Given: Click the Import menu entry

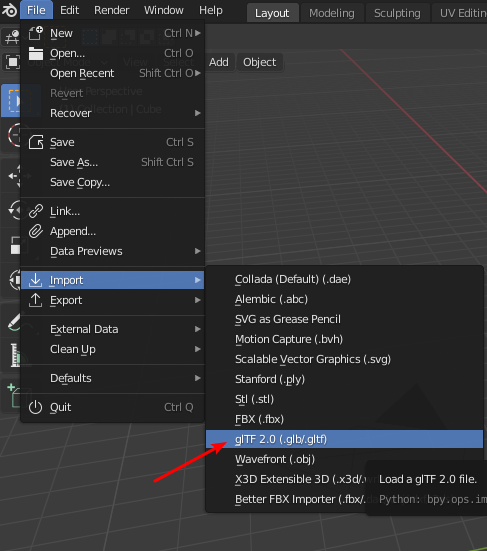Looking at the screenshot, I should coord(112,280).
